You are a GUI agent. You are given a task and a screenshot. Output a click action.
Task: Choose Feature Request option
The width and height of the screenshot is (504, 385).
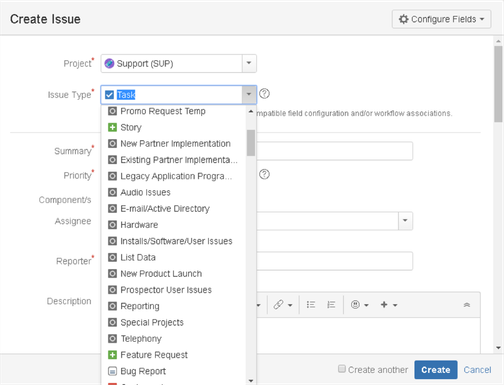tap(173, 355)
